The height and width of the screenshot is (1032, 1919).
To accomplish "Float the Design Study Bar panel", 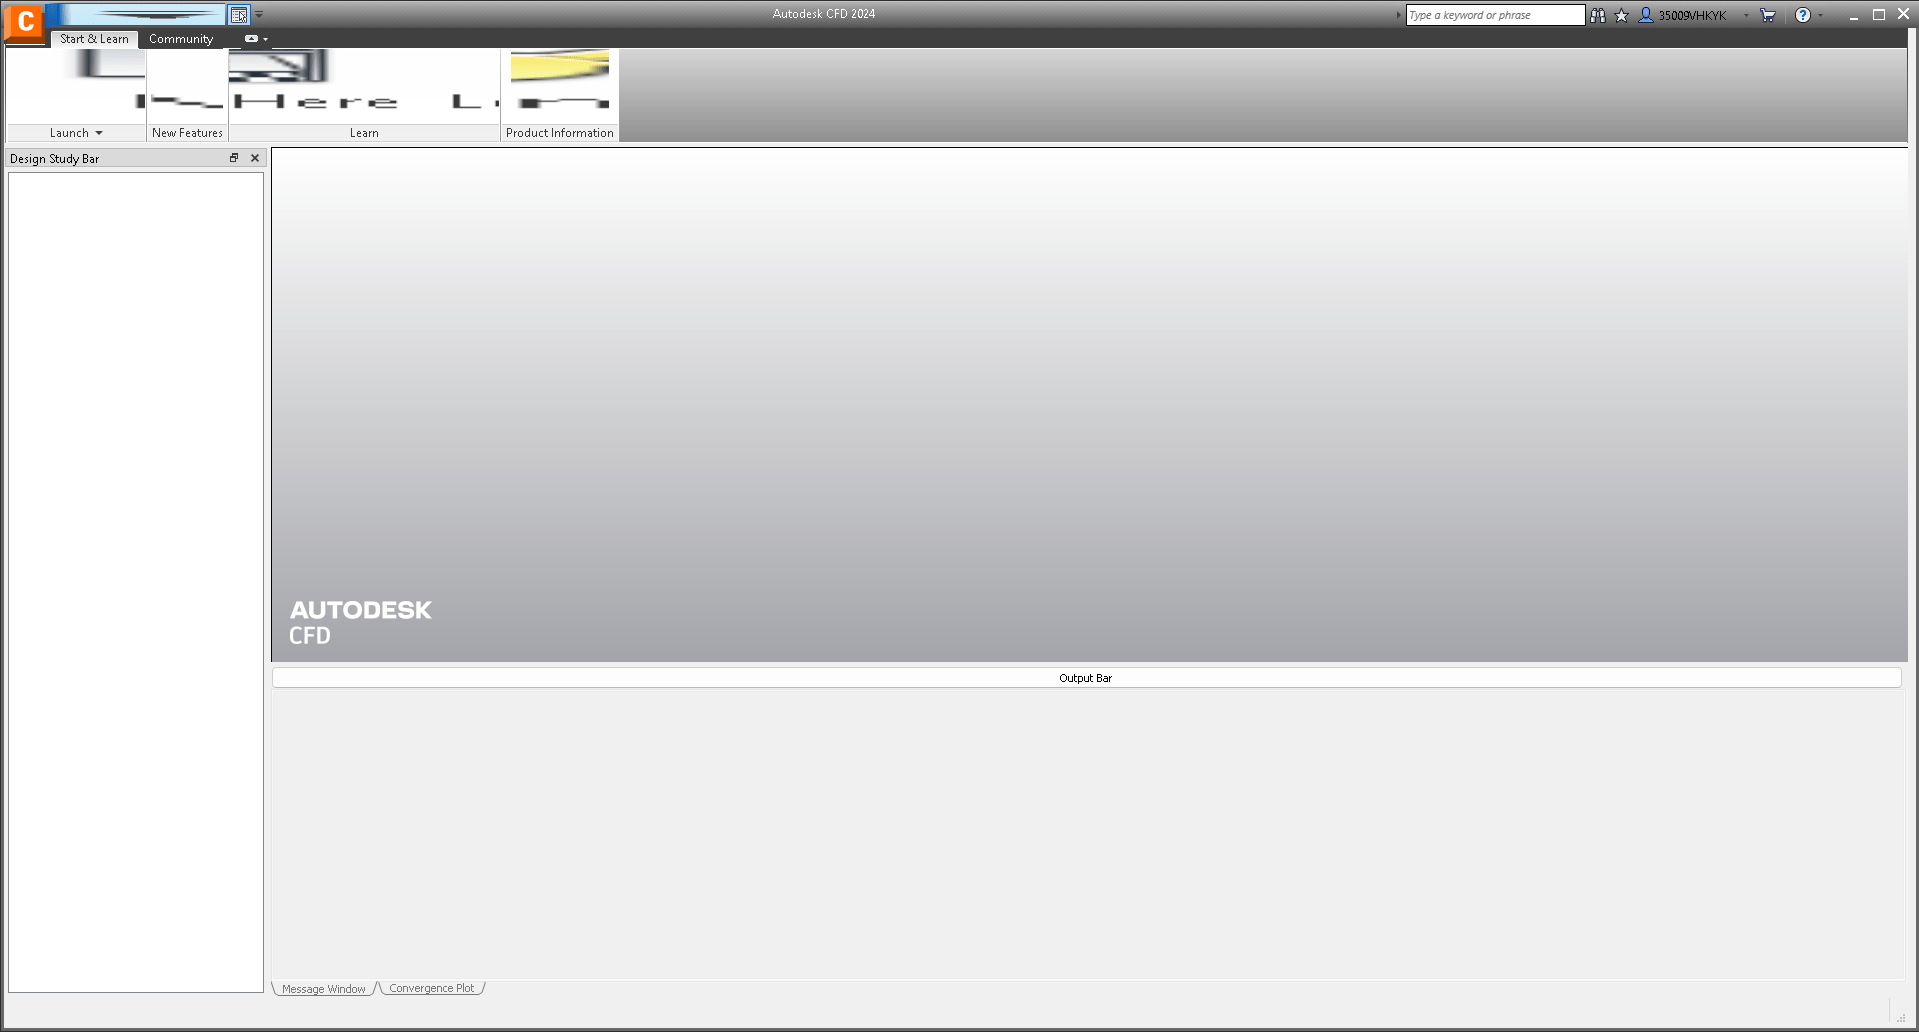I will [x=234, y=158].
